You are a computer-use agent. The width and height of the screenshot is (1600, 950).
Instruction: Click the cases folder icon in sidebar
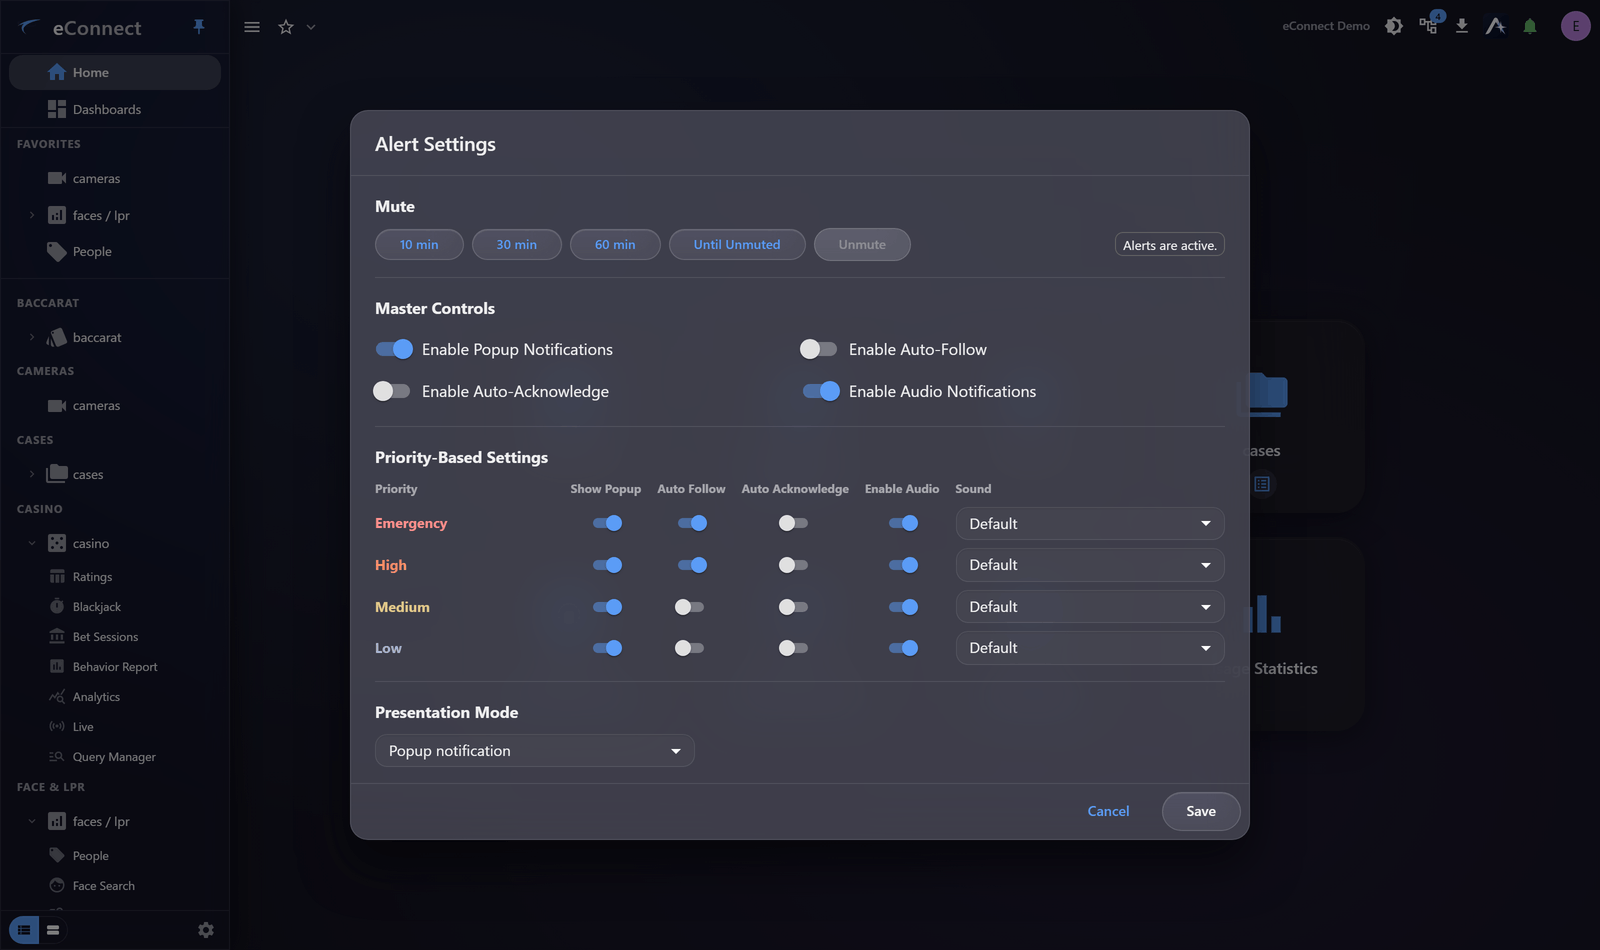[57, 473]
